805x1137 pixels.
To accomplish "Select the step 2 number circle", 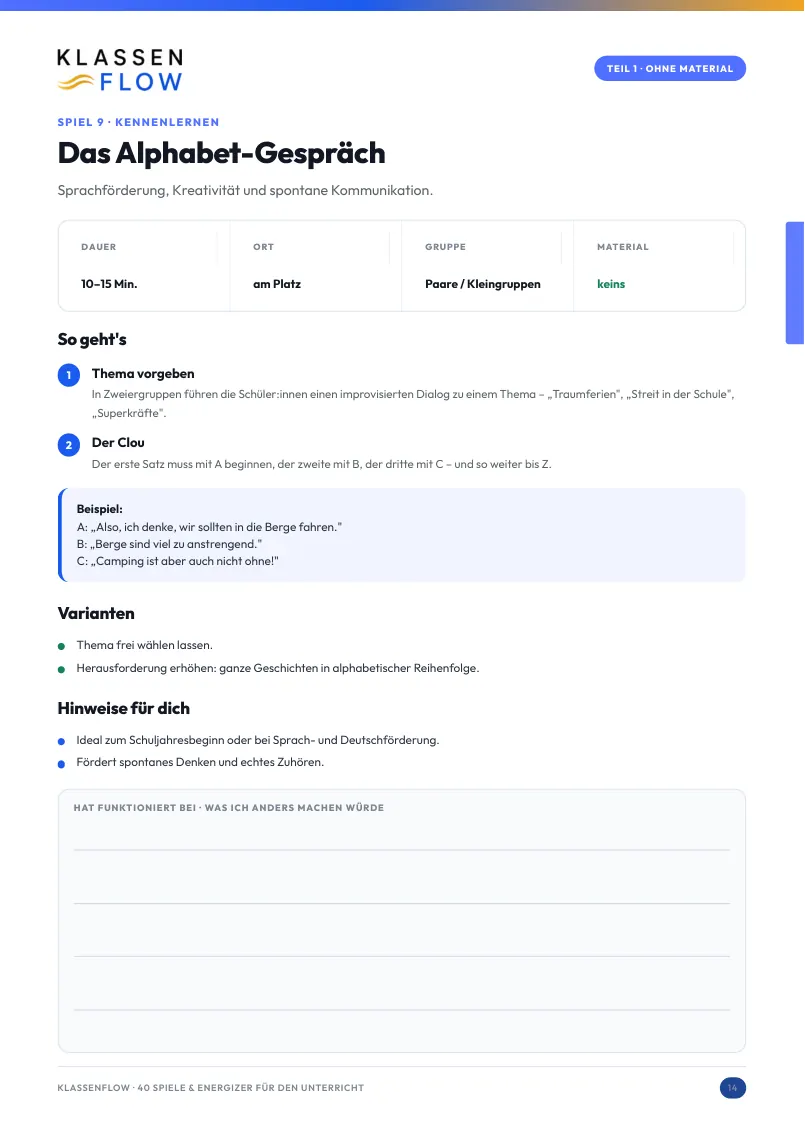I will 69,445.
